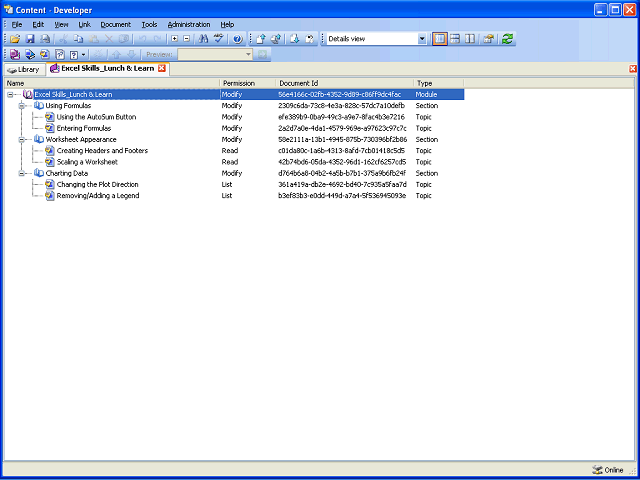
Task: Click the Expand all plus icon
Action: (175, 39)
